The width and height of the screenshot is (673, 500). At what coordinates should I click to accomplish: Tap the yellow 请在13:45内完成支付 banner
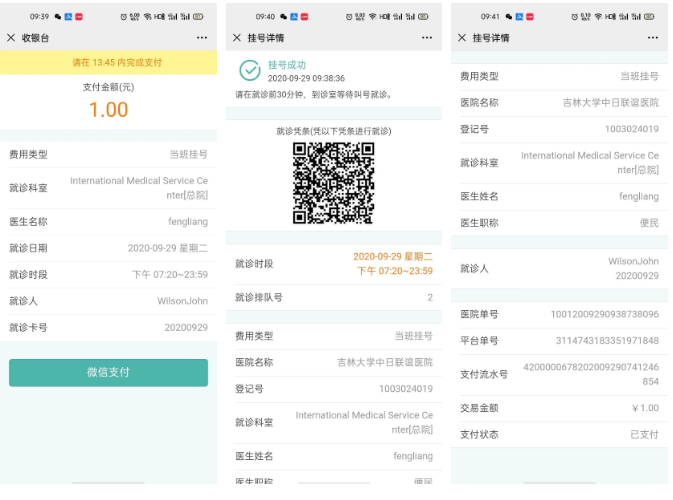click(108, 62)
